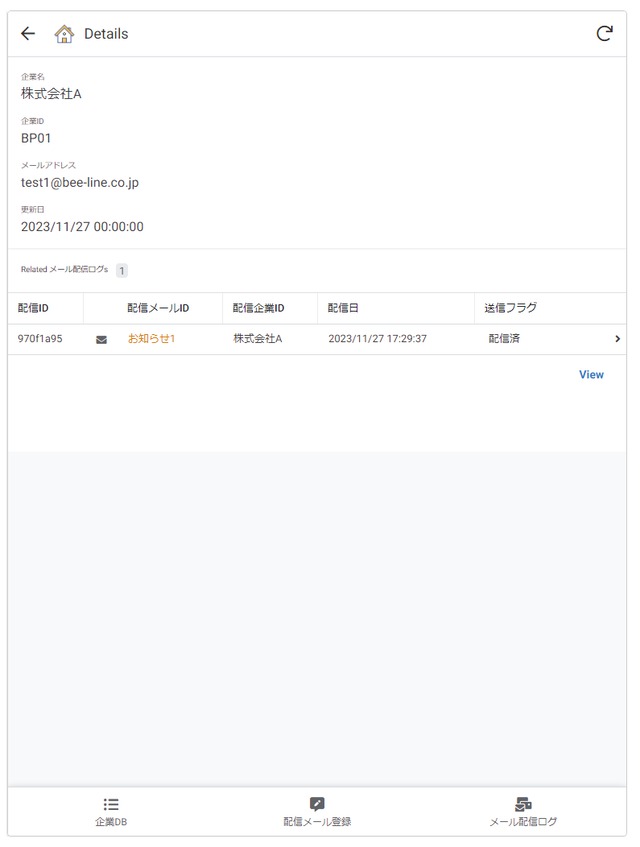Viewport: 640px width, 847px height.
Task: Go back using the left arrow
Action: pyautogui.click(x=28, y=33)
